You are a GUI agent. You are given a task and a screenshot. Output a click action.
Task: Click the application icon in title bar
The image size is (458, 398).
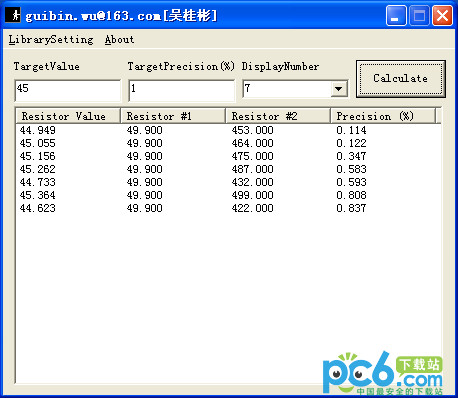pos(13,15)
